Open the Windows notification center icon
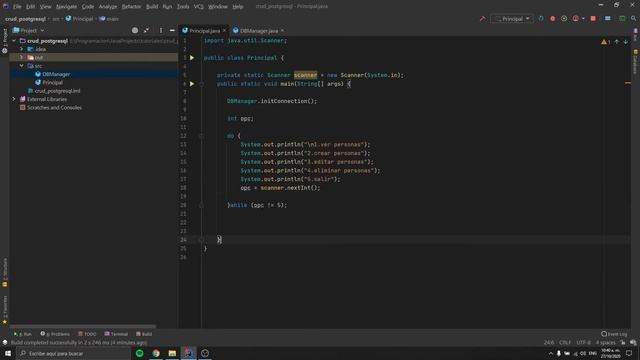Viewport: 640px width, 360px height. [x=629, y=353]
